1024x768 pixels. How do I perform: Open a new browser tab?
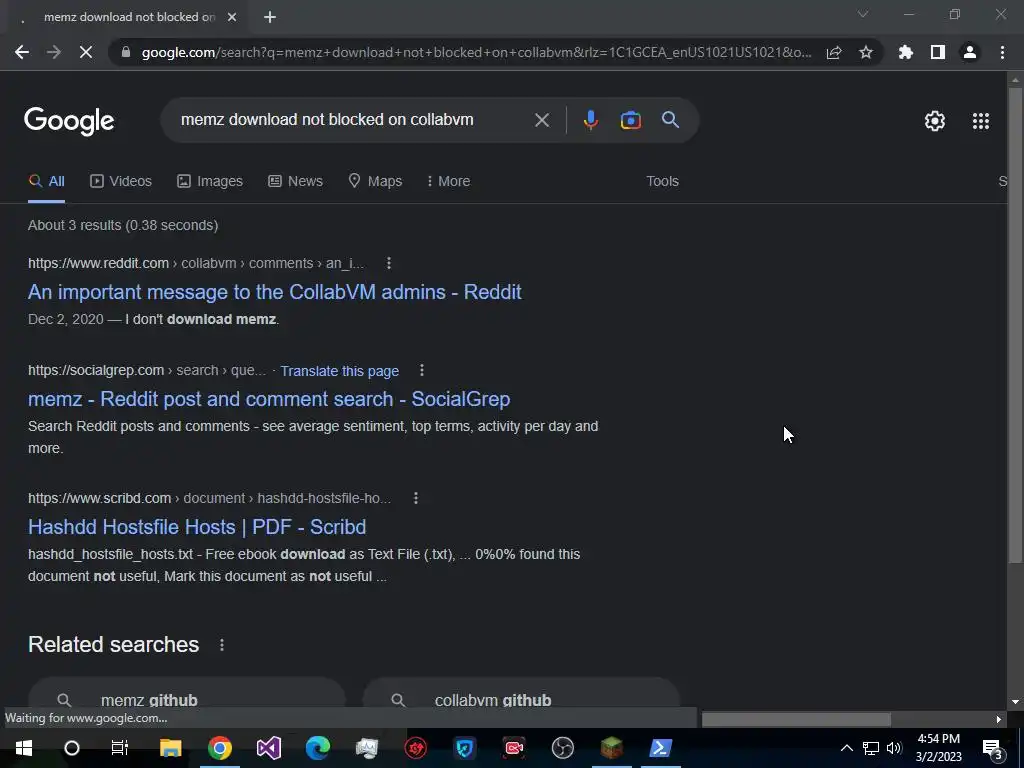pyautogui.click(x=270, y=17)
